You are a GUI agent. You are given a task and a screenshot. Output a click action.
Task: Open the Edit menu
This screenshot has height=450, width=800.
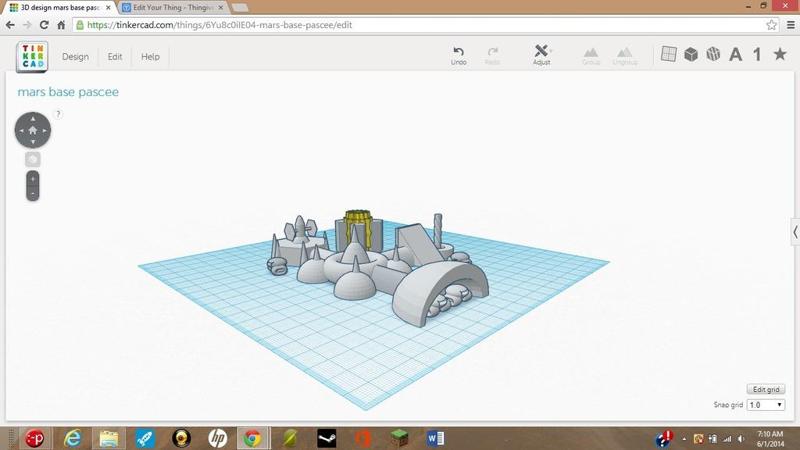(115, 57)
